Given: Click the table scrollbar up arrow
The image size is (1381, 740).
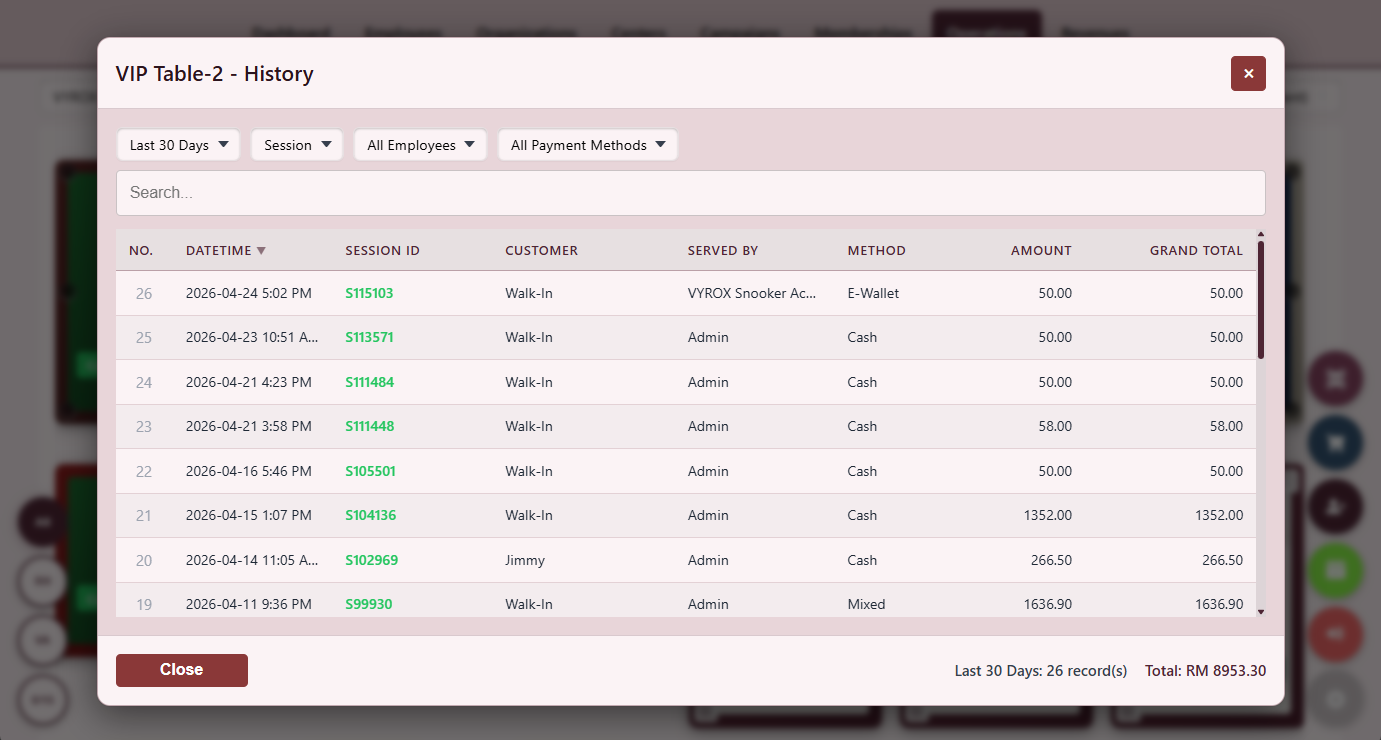Looking at the screenshot, I should (1261, 235).
